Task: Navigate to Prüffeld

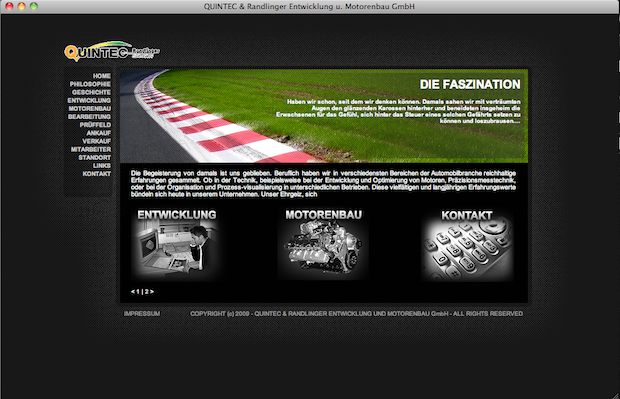Action: 95,125
